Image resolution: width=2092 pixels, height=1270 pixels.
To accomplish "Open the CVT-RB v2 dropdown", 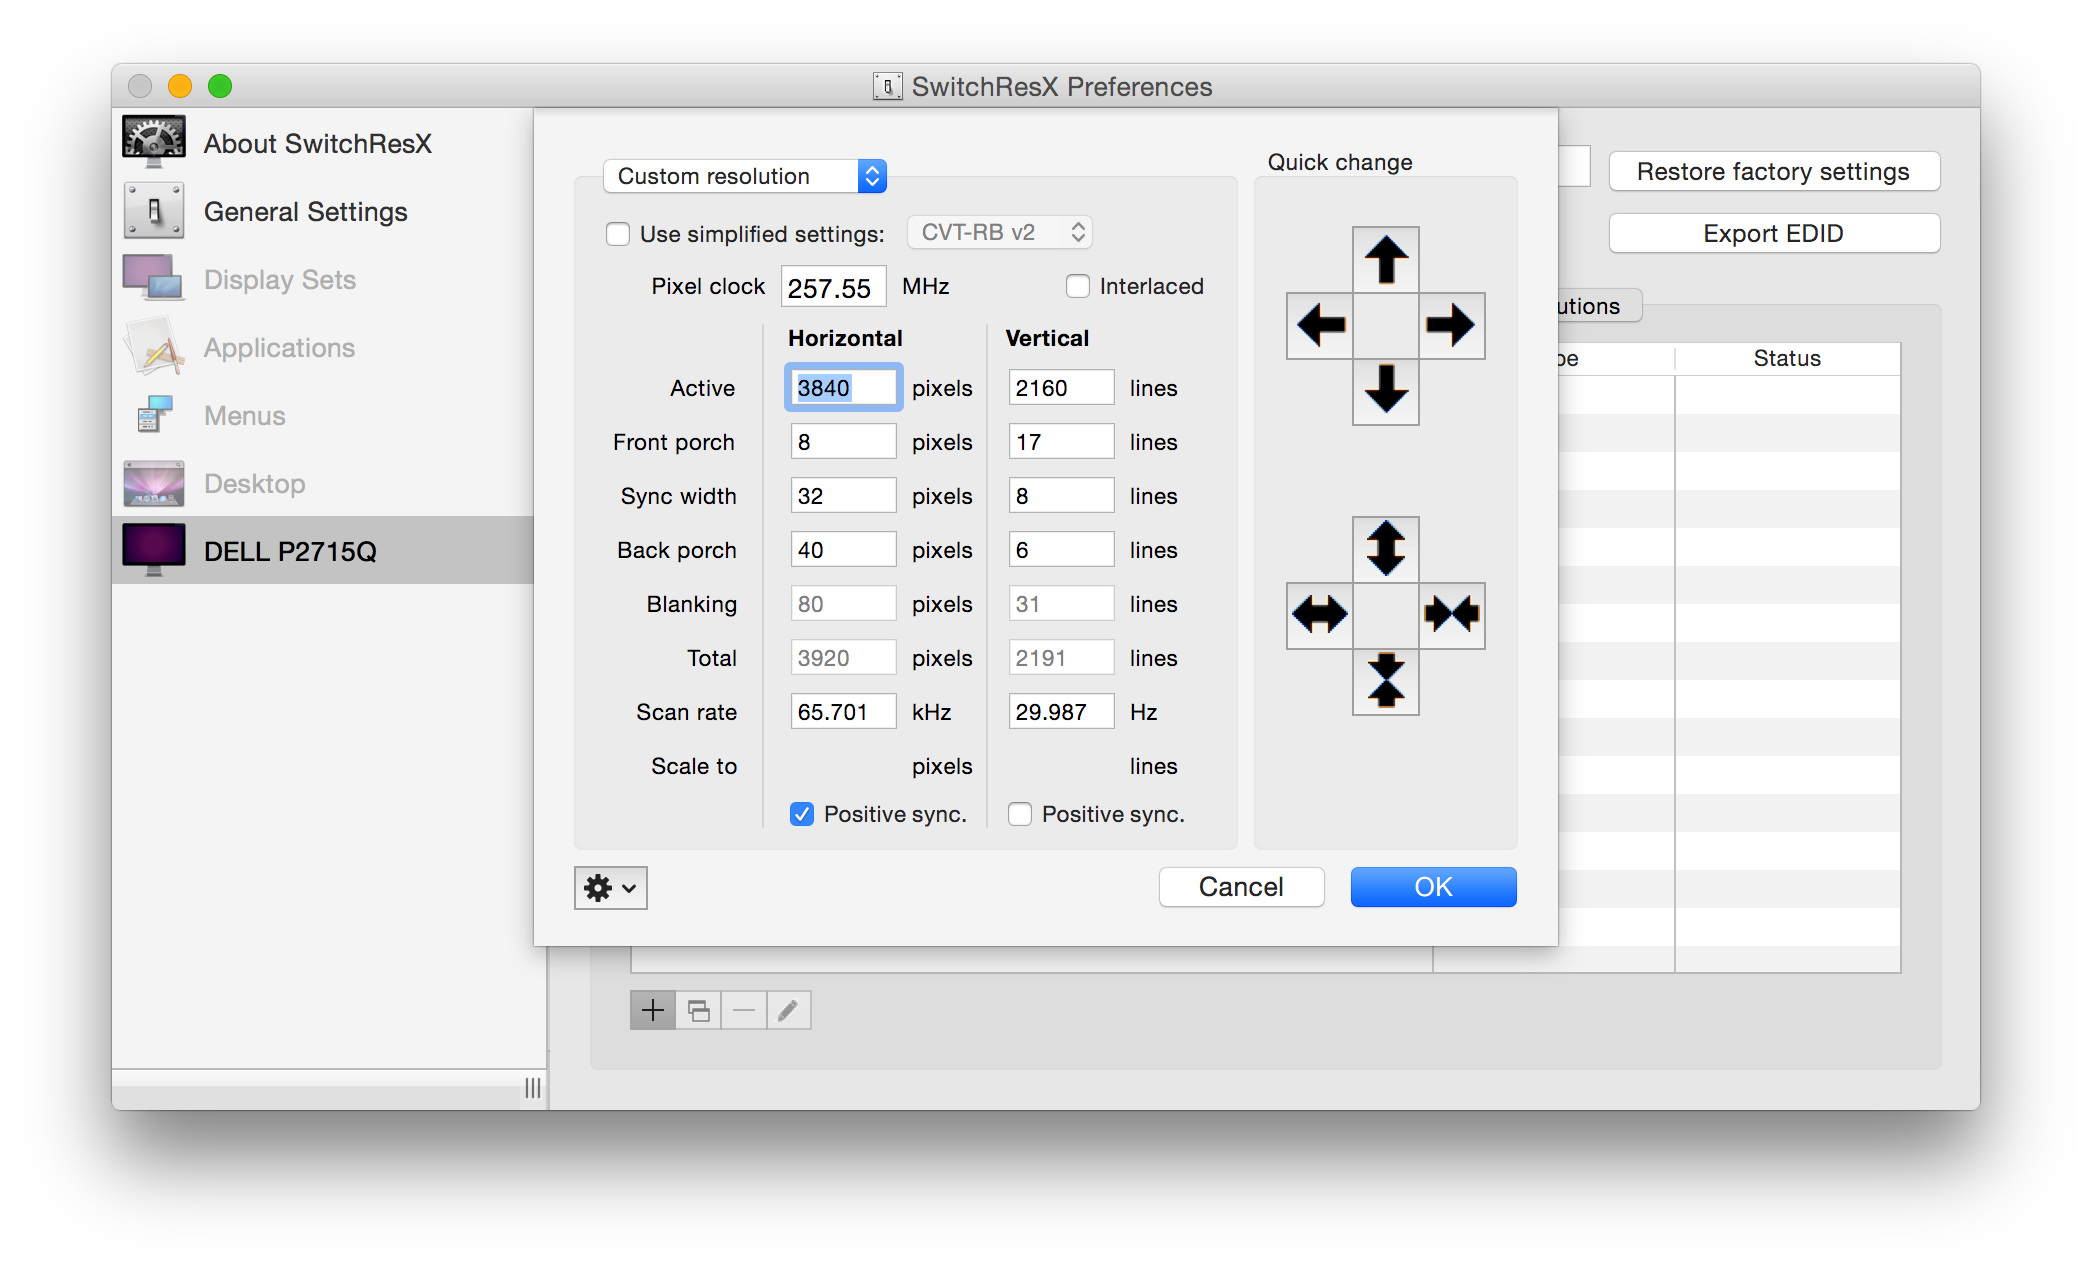I will click(999, 232).
